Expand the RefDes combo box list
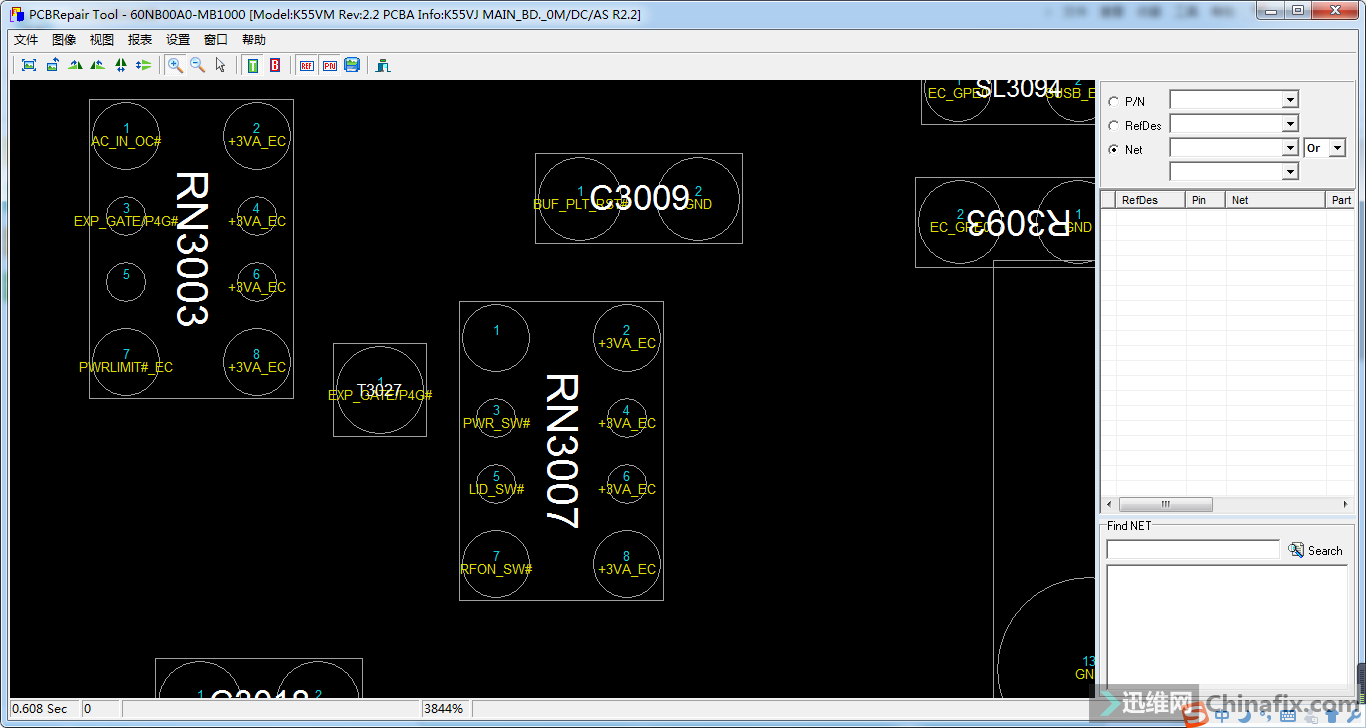The width and height of the screenshot is (1366, 728). [x=1290, y=124]
